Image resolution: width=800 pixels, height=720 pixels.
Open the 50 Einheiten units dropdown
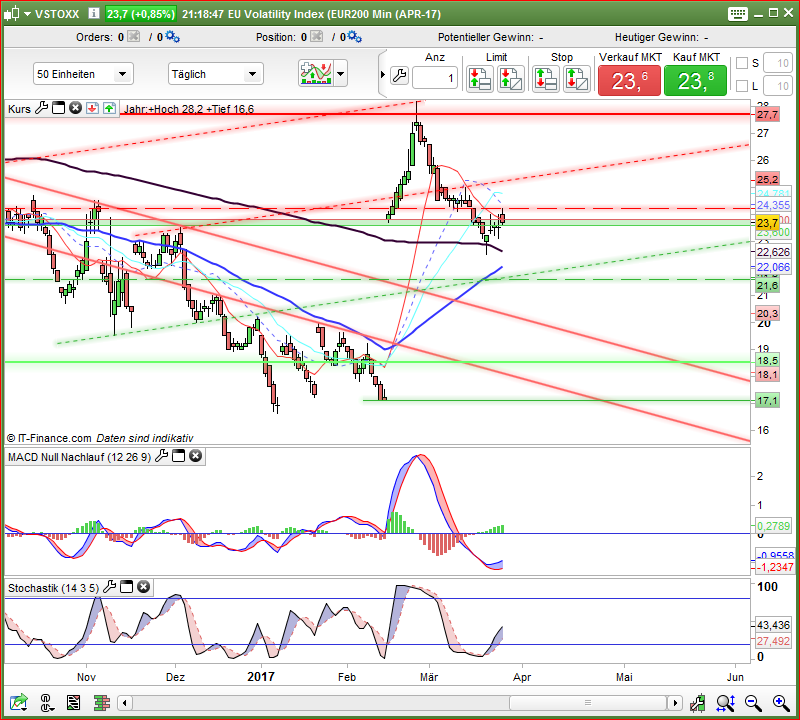point(84,74)
